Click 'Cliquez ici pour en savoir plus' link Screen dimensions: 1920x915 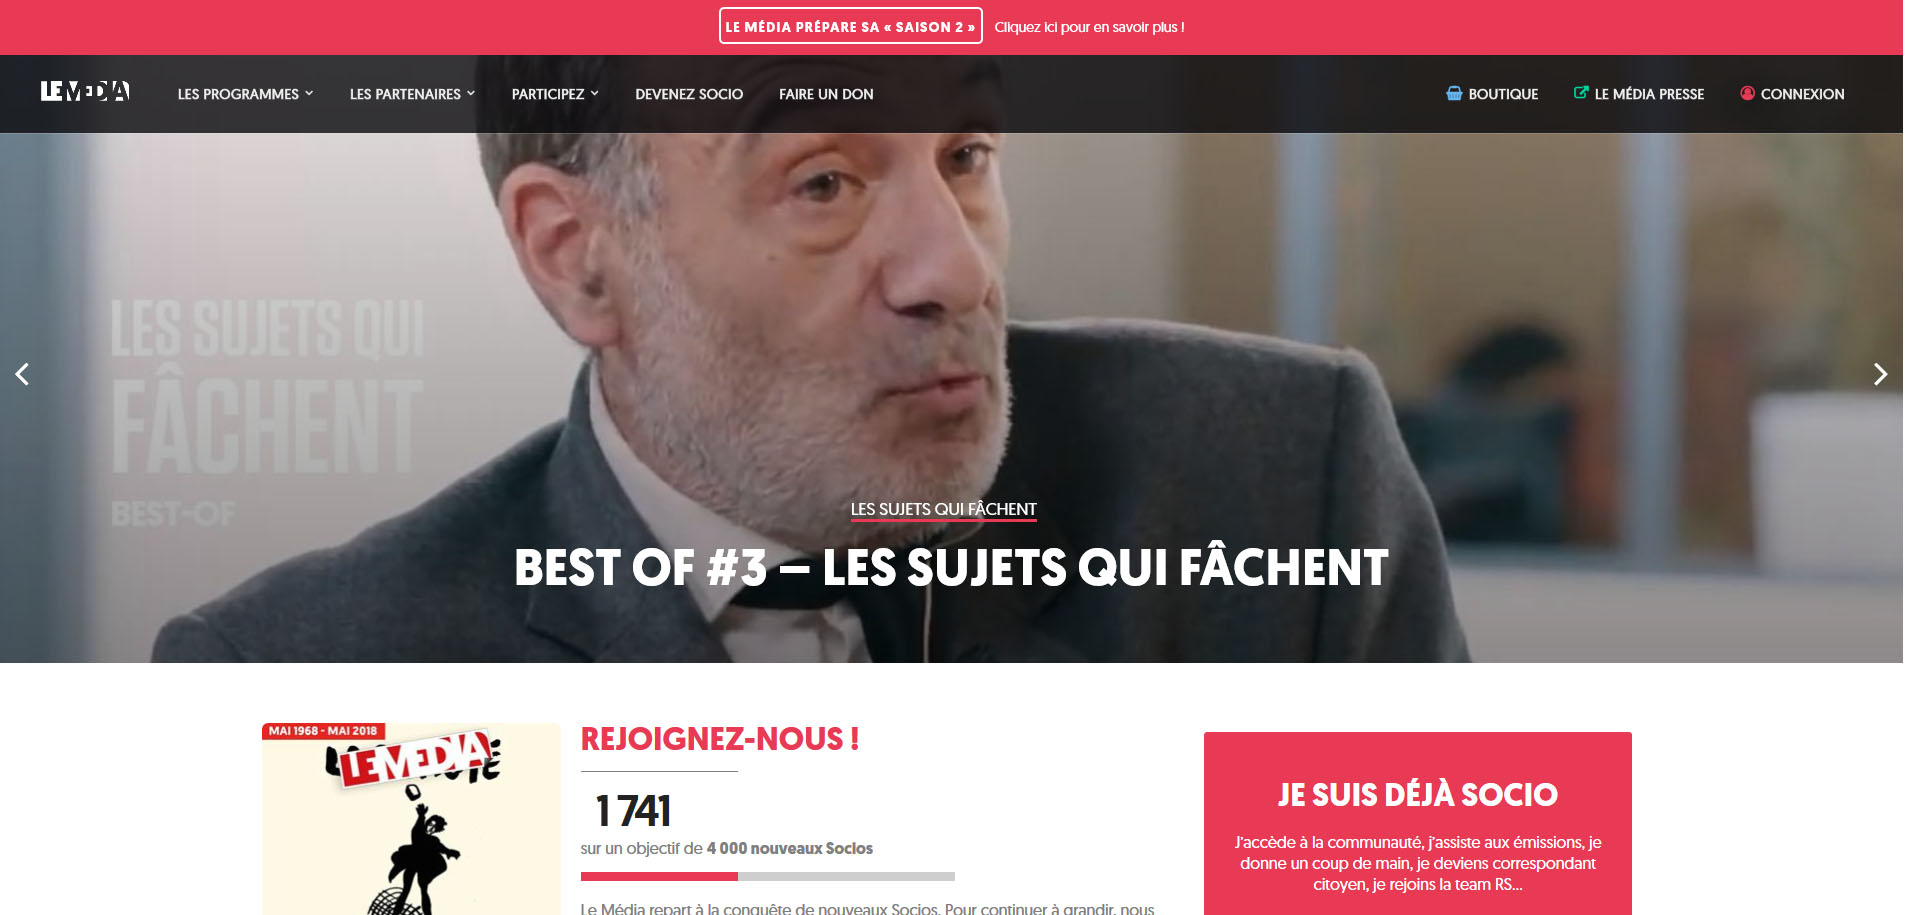tap(1089, 27)
